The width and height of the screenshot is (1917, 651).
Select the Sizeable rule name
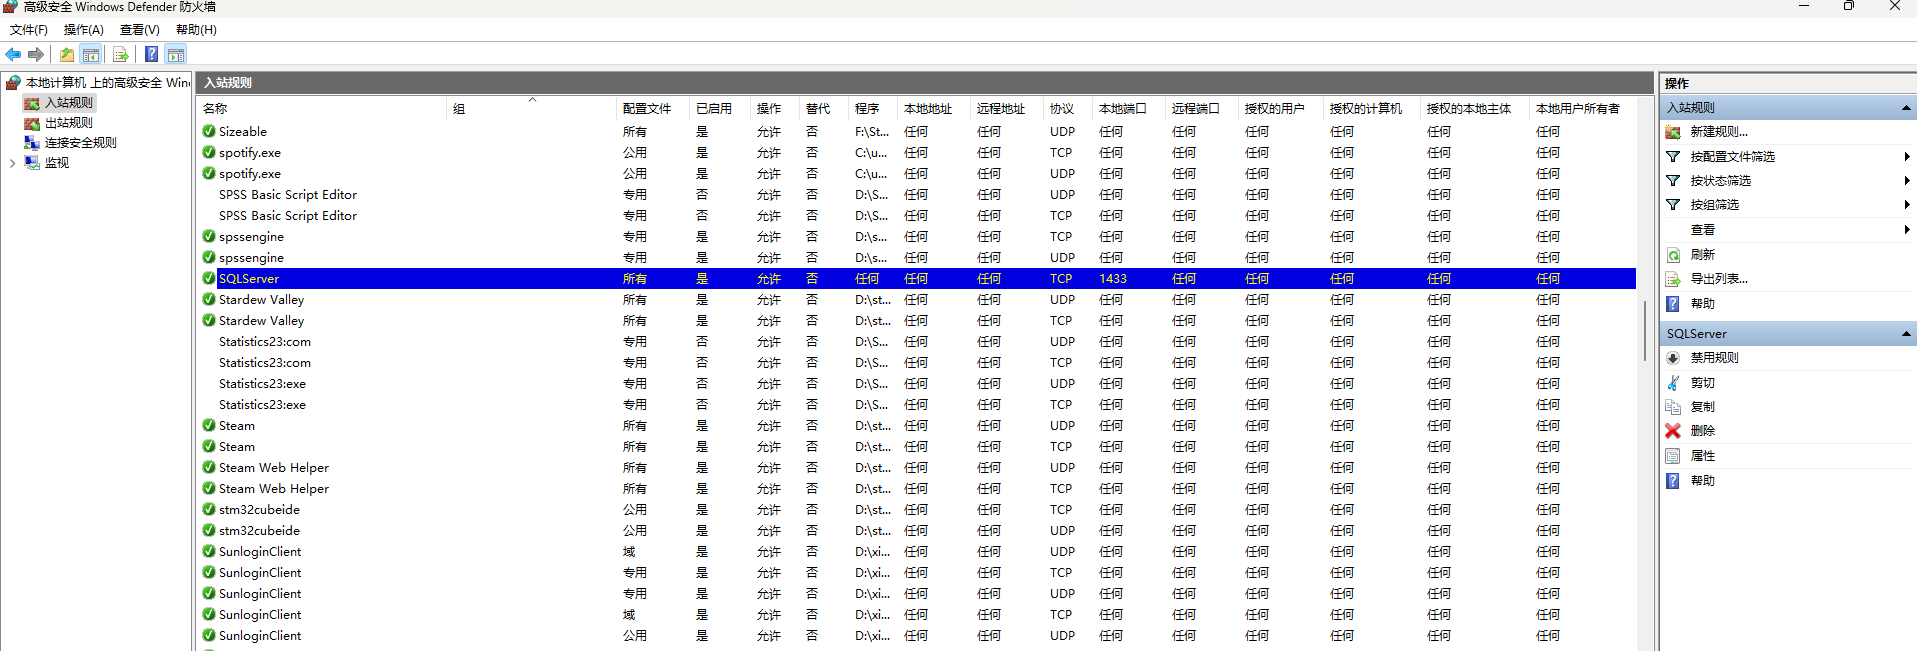243,132
